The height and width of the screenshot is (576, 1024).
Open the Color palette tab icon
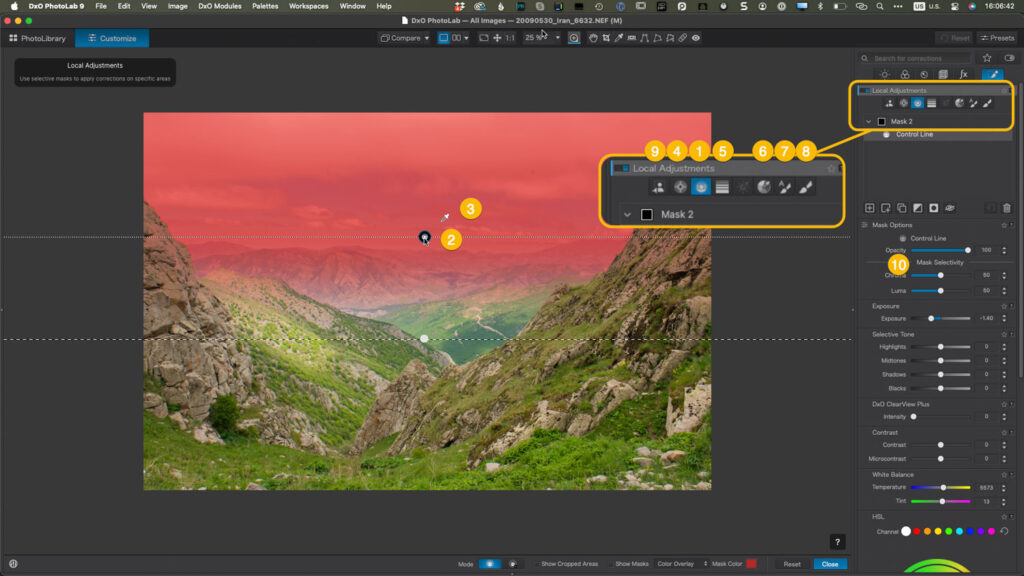point(904,74)
